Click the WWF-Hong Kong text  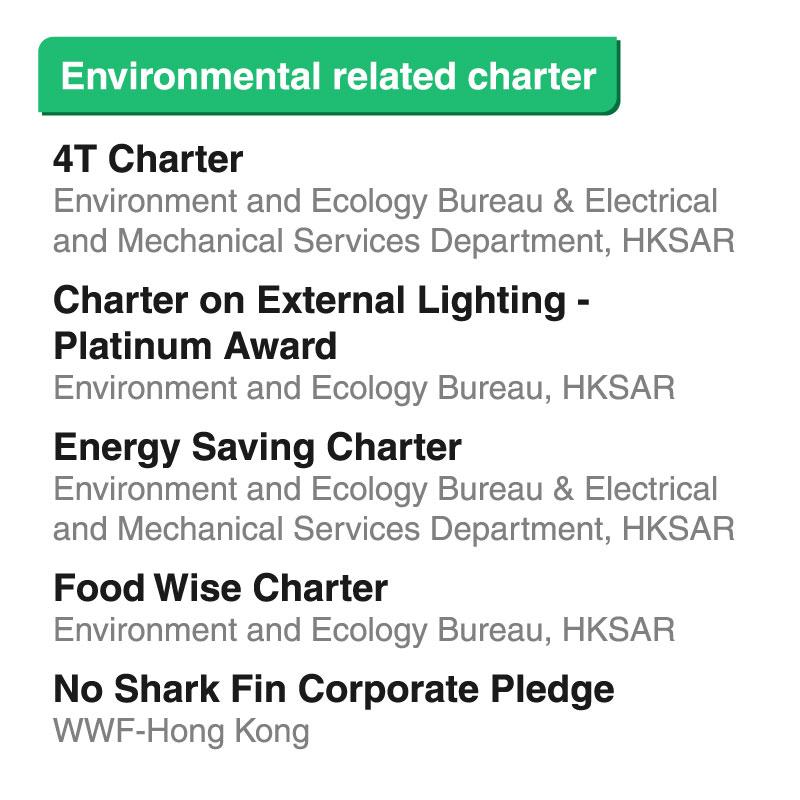pyautogui.click(x=181, y=732)
